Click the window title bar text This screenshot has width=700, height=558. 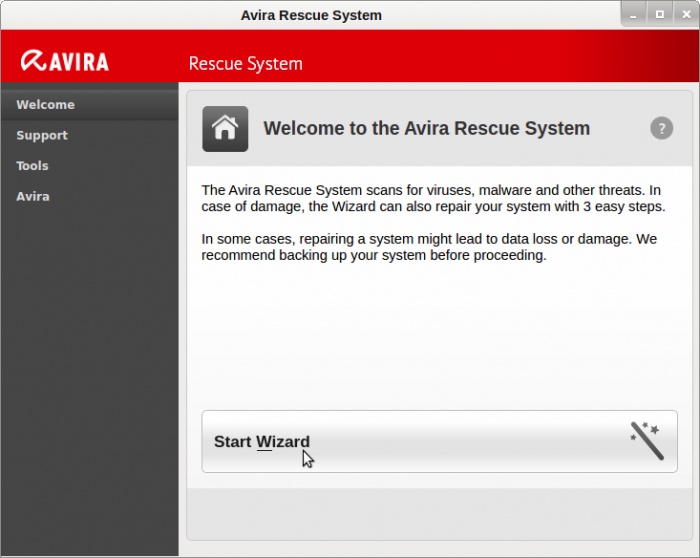(x=311, y=15)
